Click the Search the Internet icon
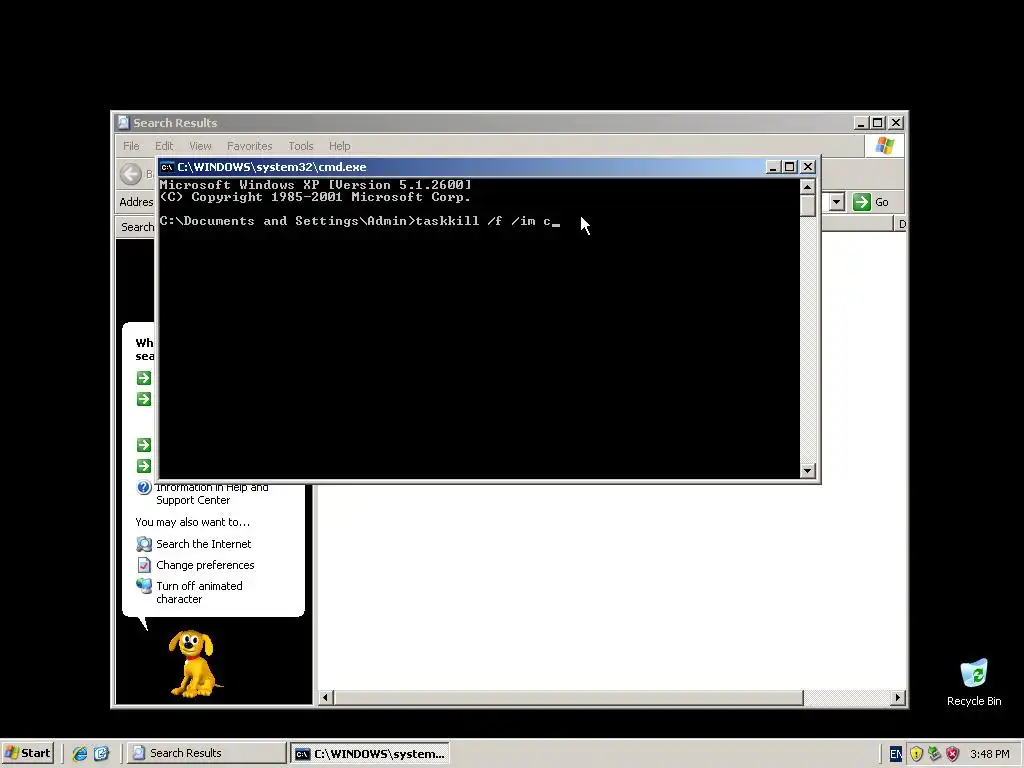Viewport: 1024px width, 768px height. (x=144, y=544)
